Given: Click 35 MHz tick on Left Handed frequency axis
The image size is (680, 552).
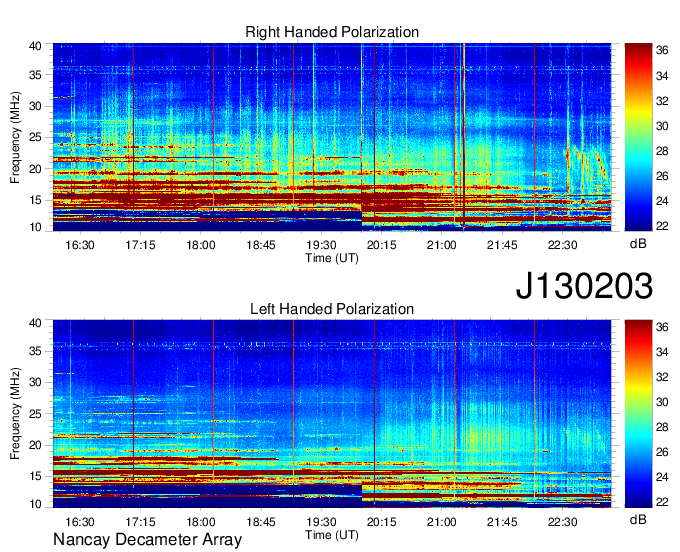Looking at the screenshot, I should [35, 351].
